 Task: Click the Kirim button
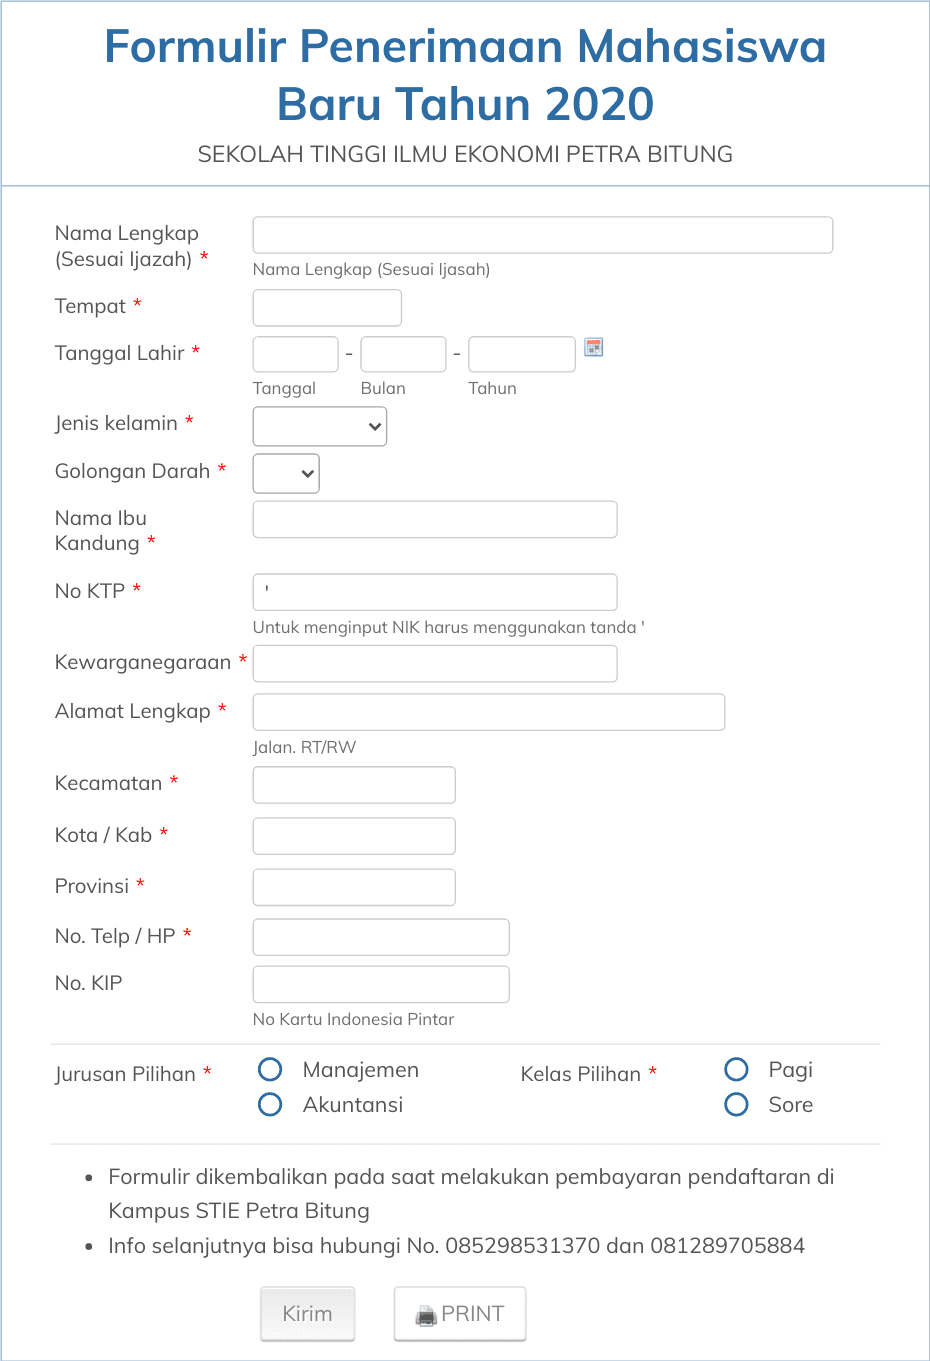[x=307, y=1313]
